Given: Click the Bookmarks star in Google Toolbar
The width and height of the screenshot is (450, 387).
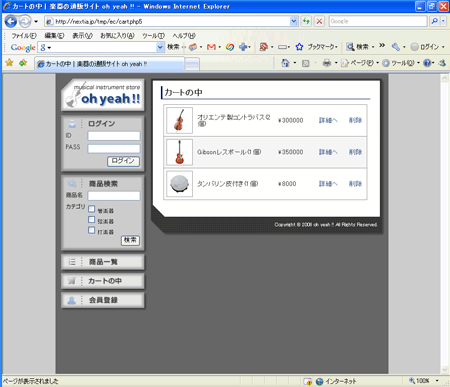Looking at the screenshot, I should click(299, 47).
